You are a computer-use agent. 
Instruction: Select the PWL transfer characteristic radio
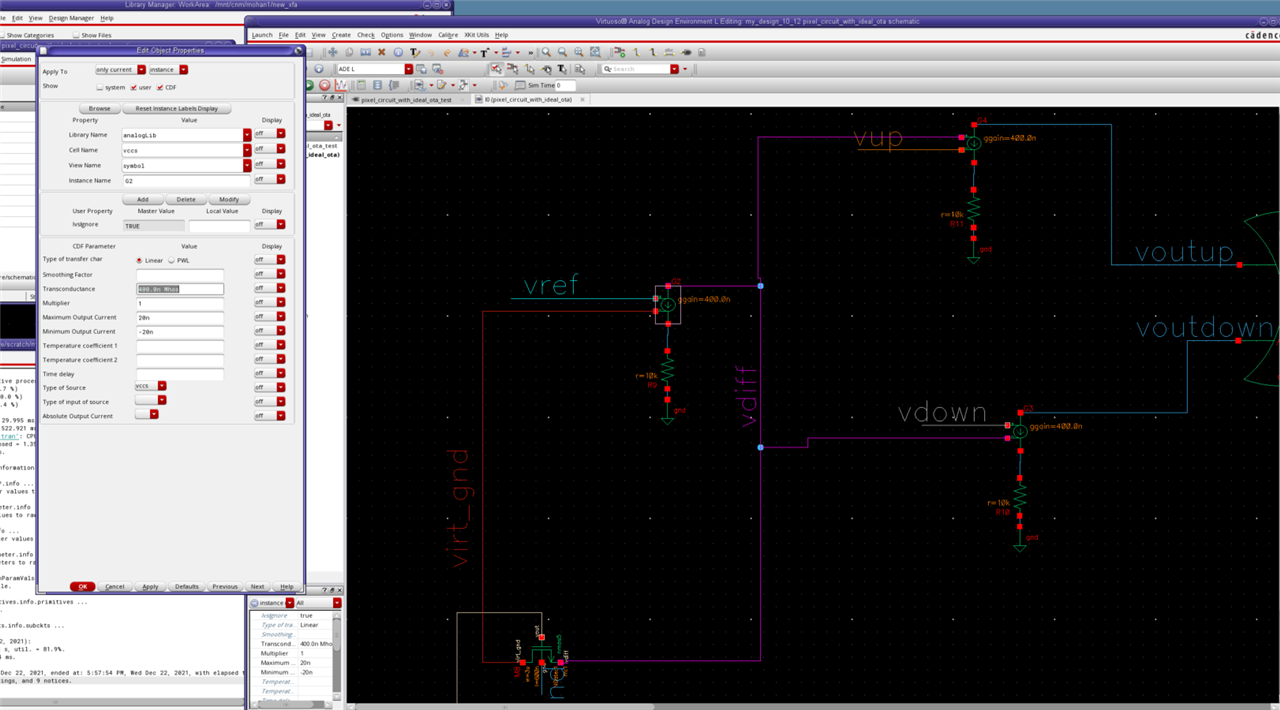[x=171, y=260]
